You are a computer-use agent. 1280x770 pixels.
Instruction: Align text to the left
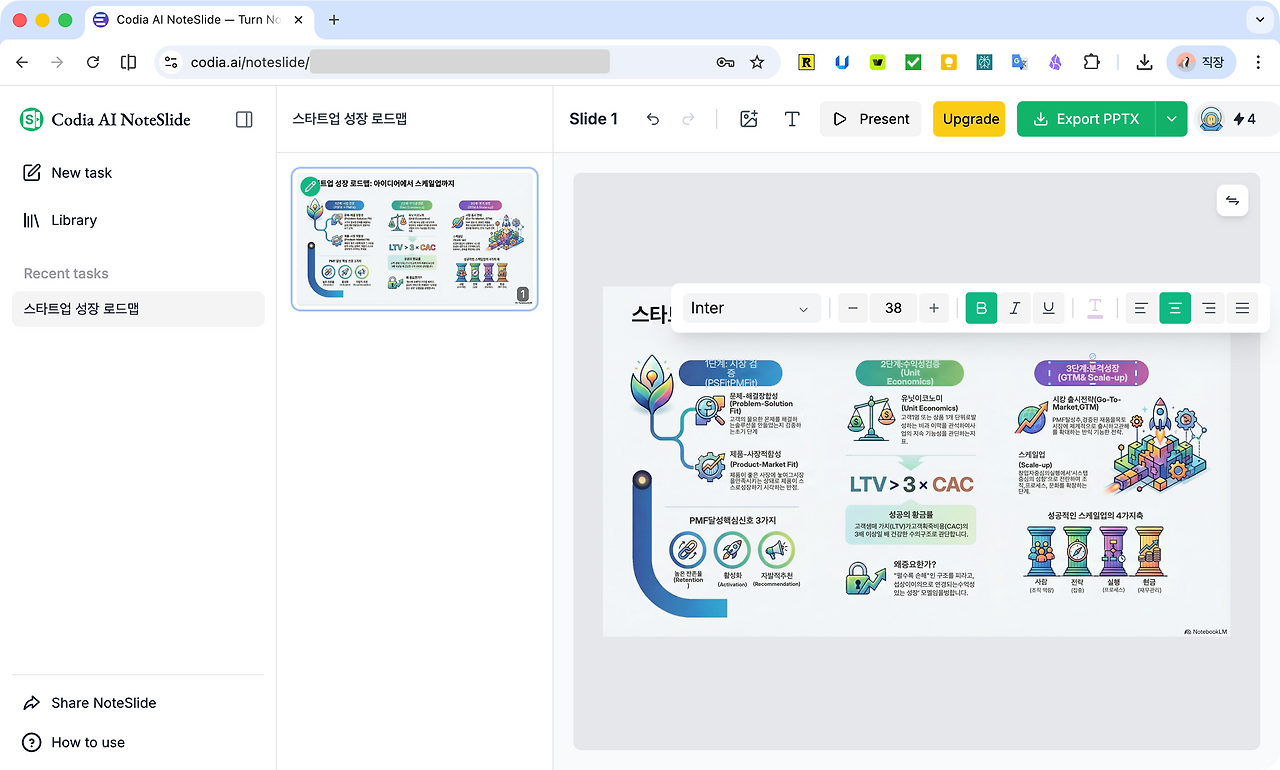pyautogui.click(x=1140, y=308)
